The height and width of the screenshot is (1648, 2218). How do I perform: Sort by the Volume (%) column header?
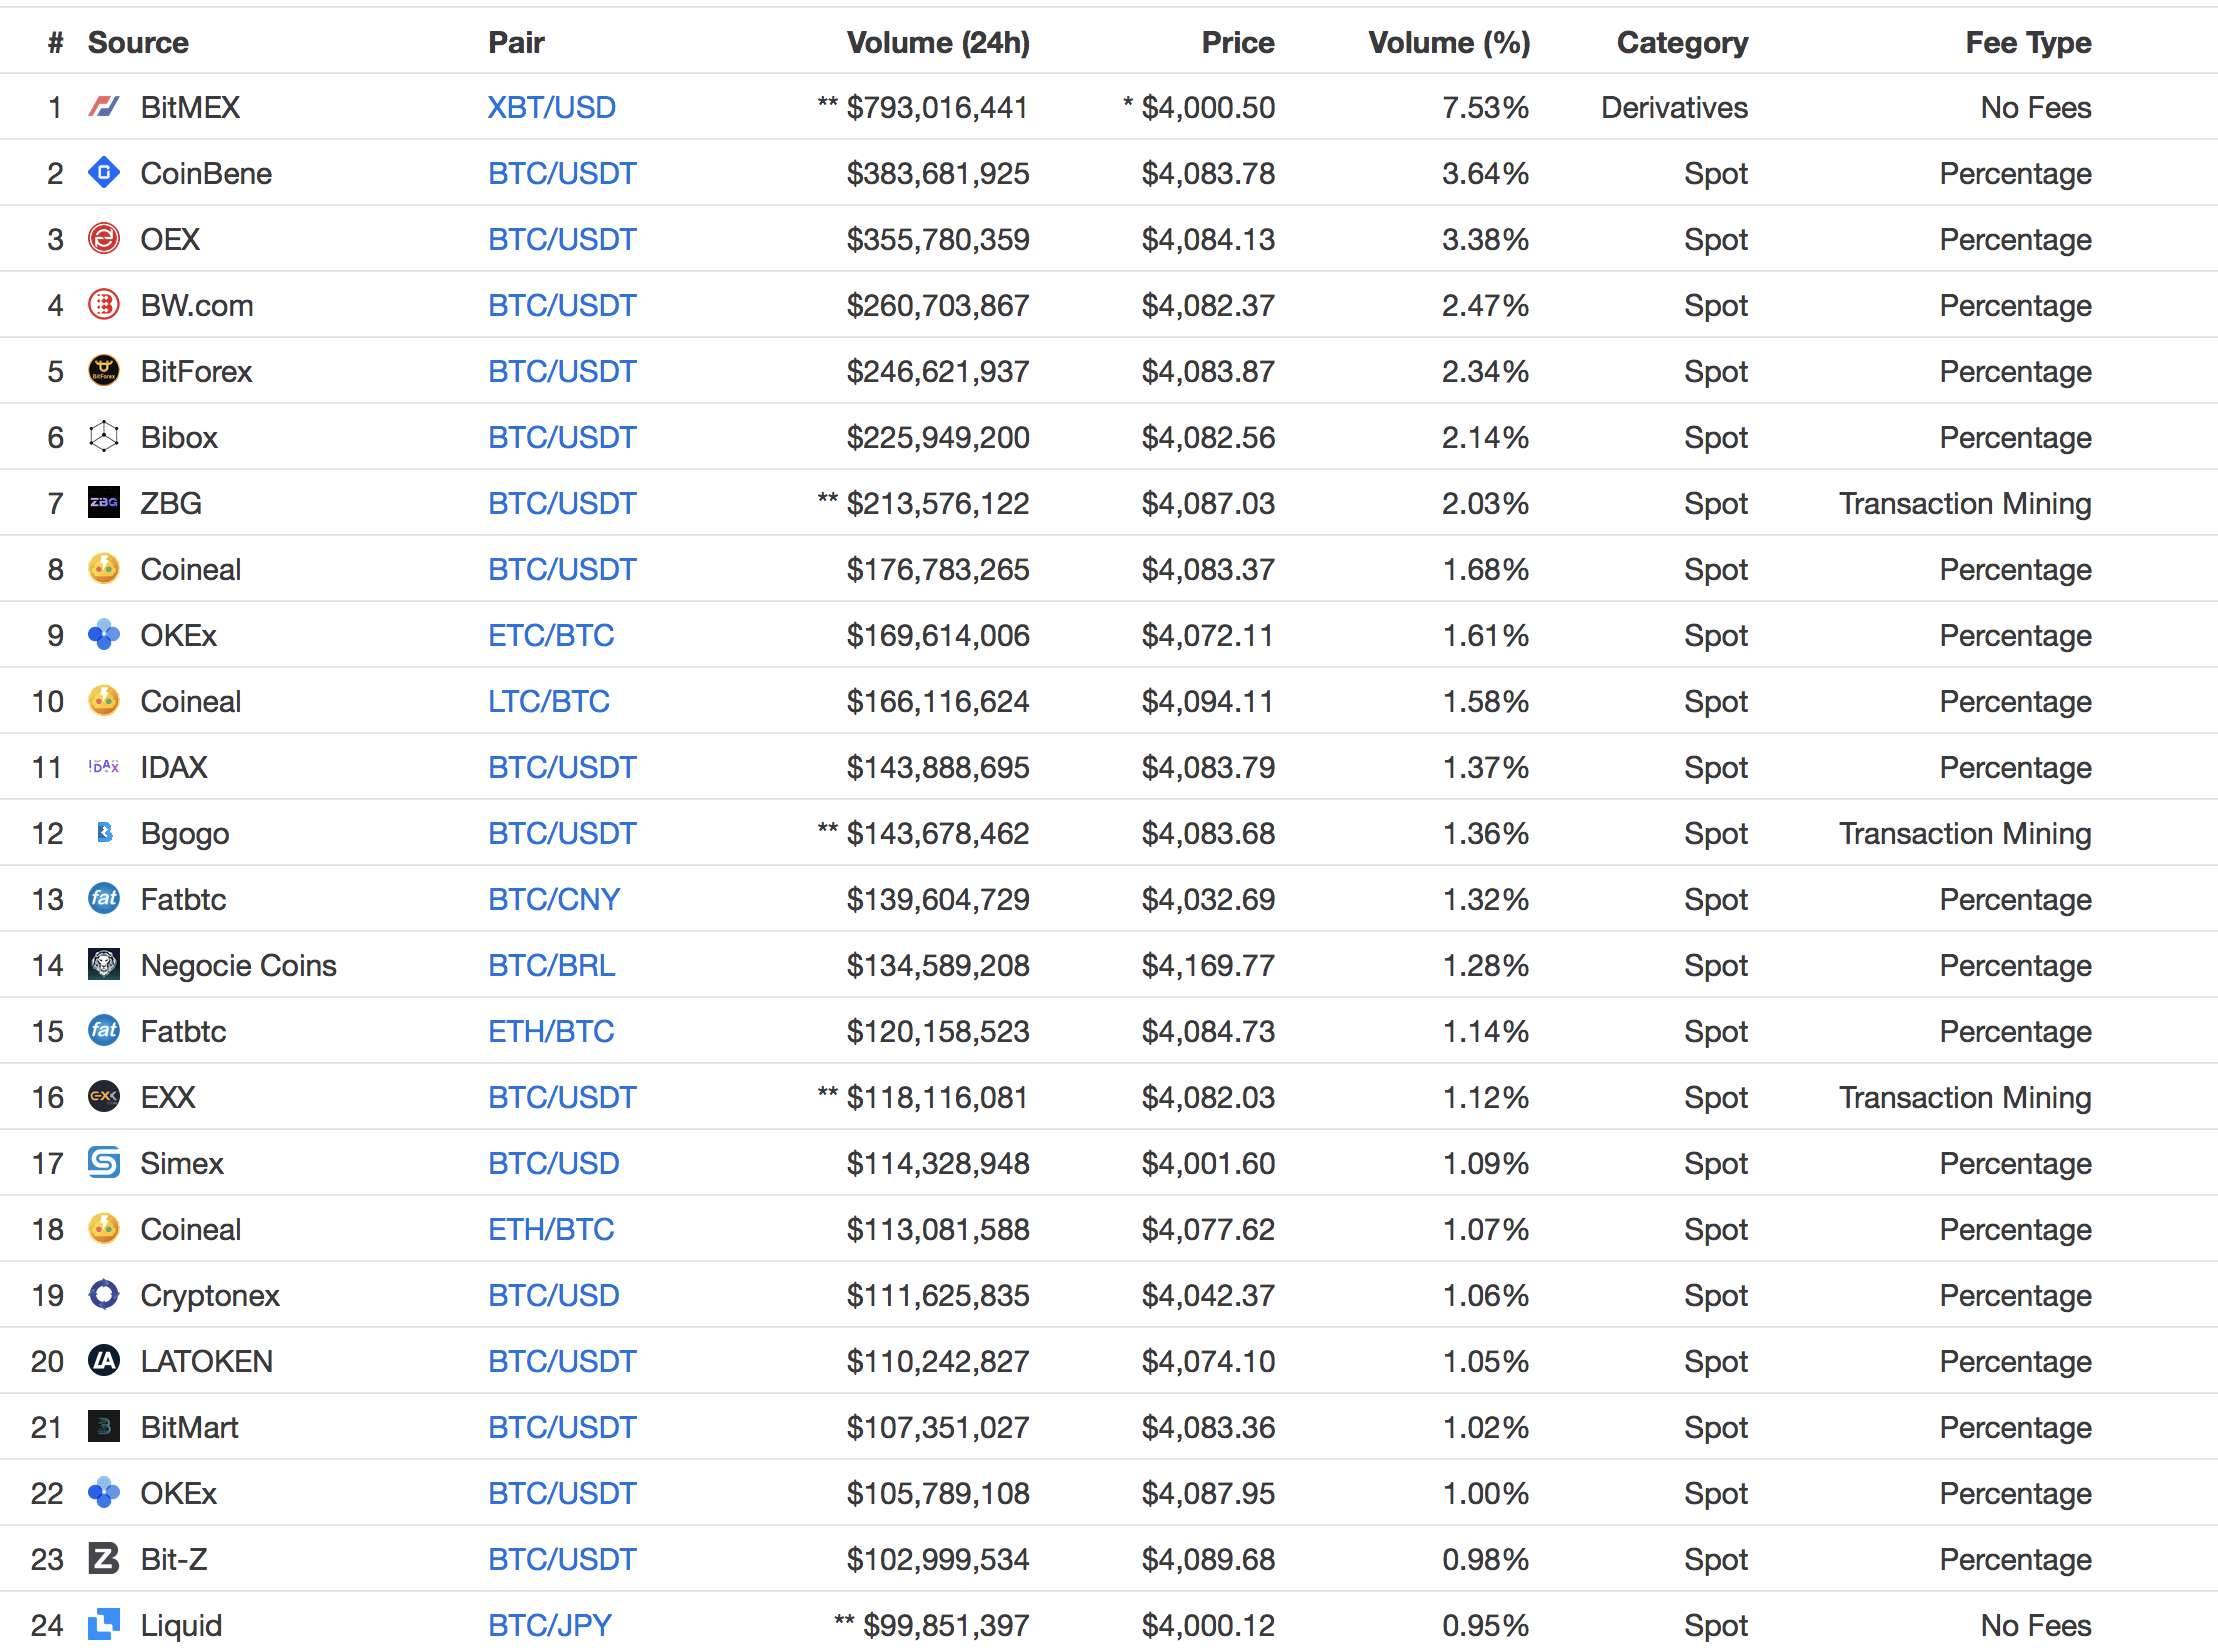pos(1449,42)
